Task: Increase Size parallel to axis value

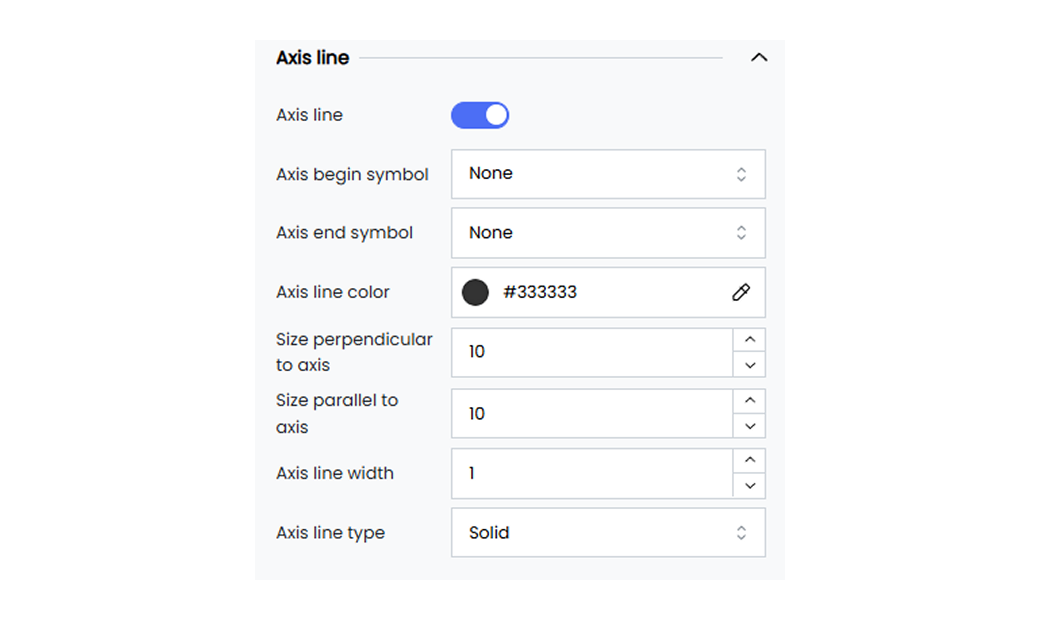Action: point(749,401)
